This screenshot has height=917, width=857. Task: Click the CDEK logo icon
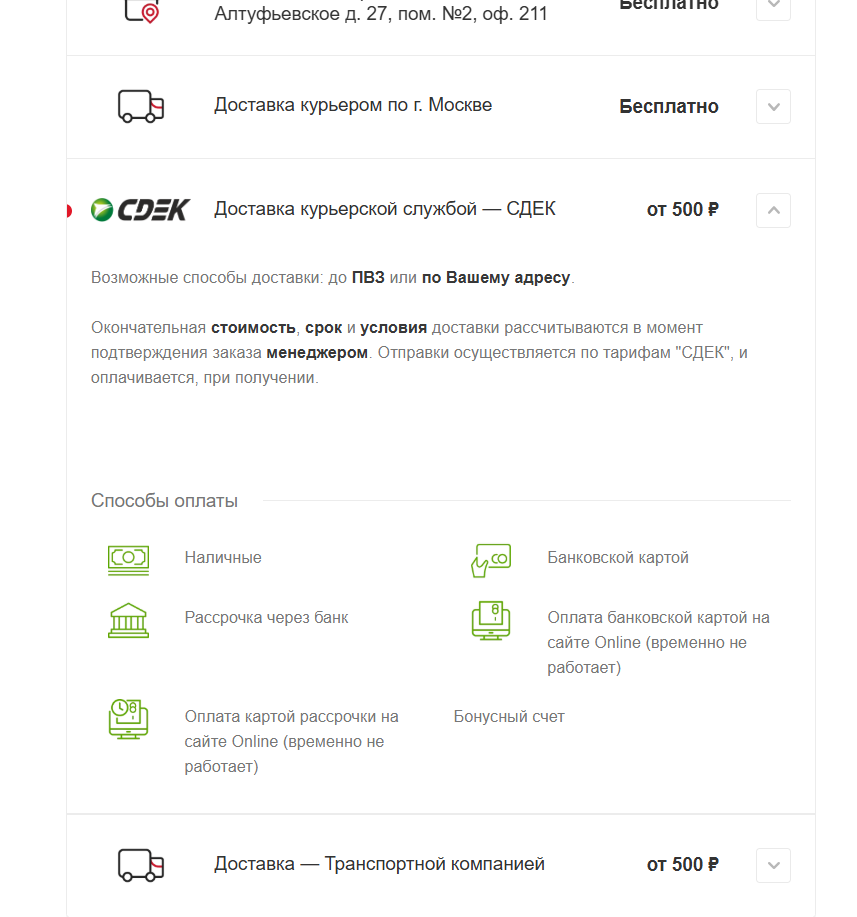point(140,210)
